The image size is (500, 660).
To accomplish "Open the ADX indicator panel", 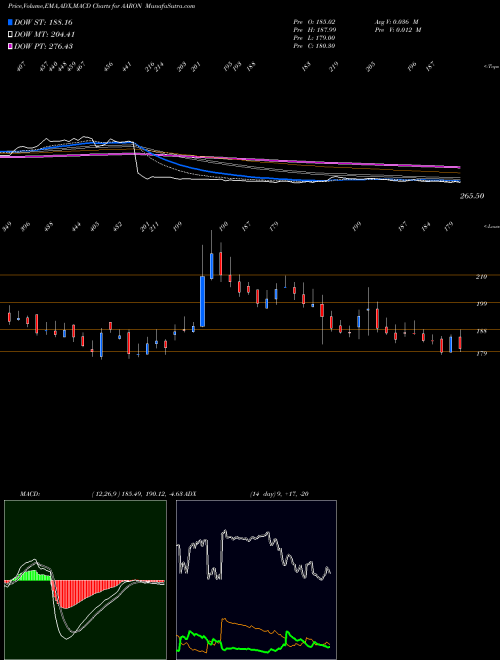I will click(256, 580).
